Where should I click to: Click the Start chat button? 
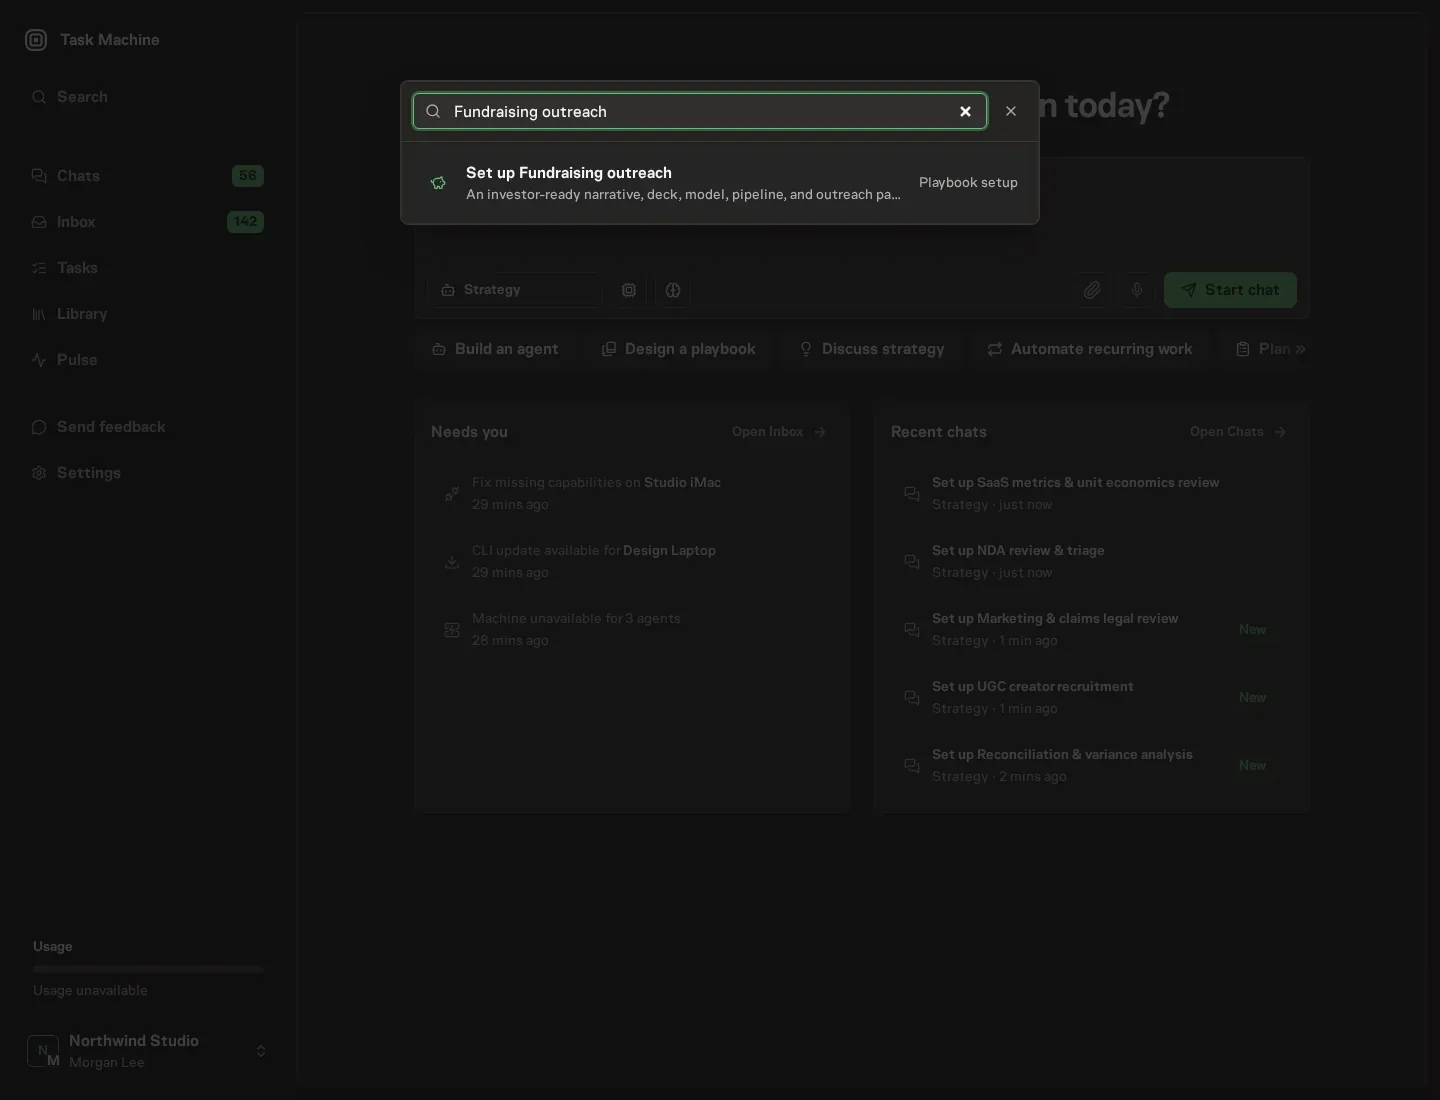click(1230, 290)
